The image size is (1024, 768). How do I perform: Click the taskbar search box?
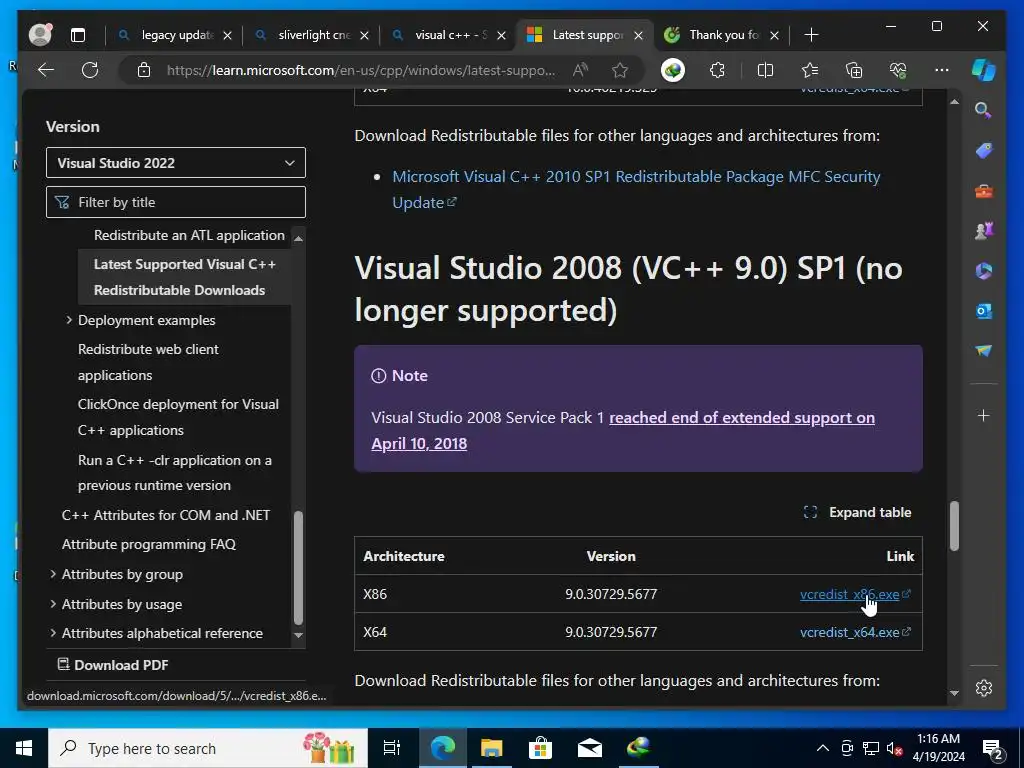208,748
